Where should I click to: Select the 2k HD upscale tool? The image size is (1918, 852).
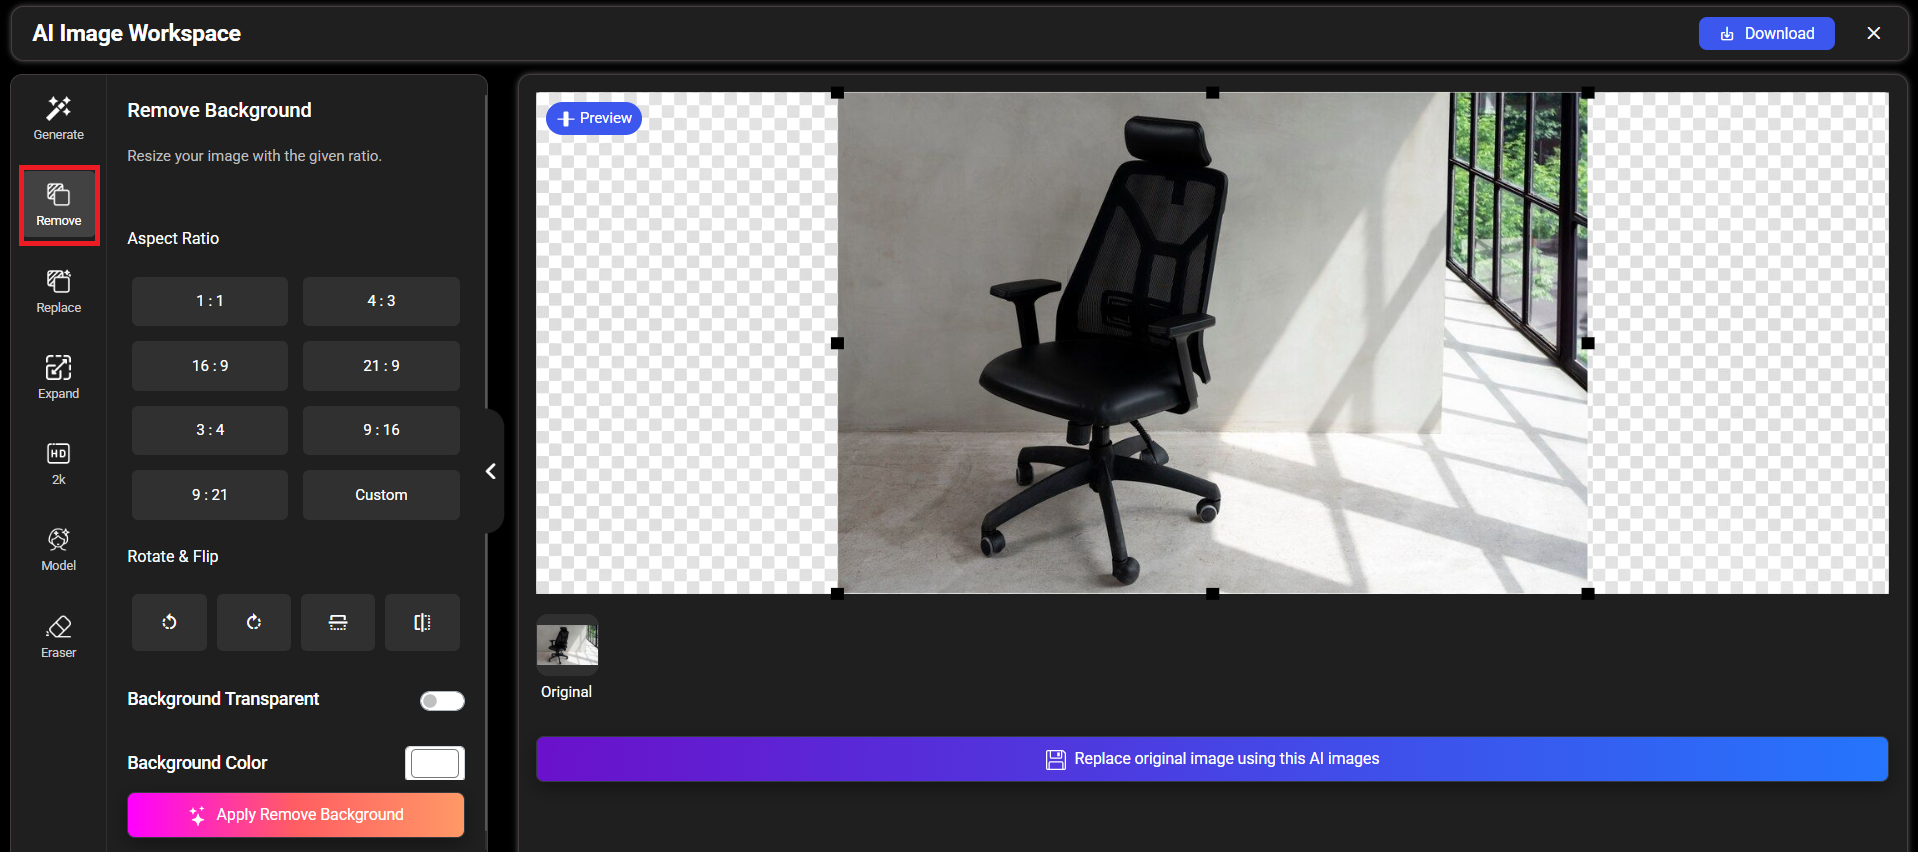pyautogui.click(x=58, y=463)
